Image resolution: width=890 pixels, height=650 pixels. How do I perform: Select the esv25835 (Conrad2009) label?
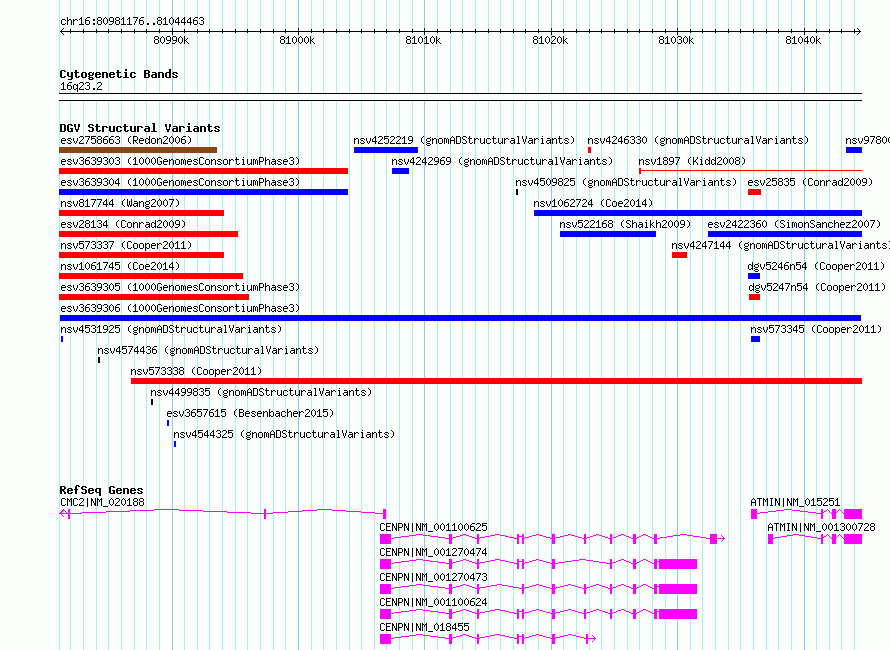810,182
